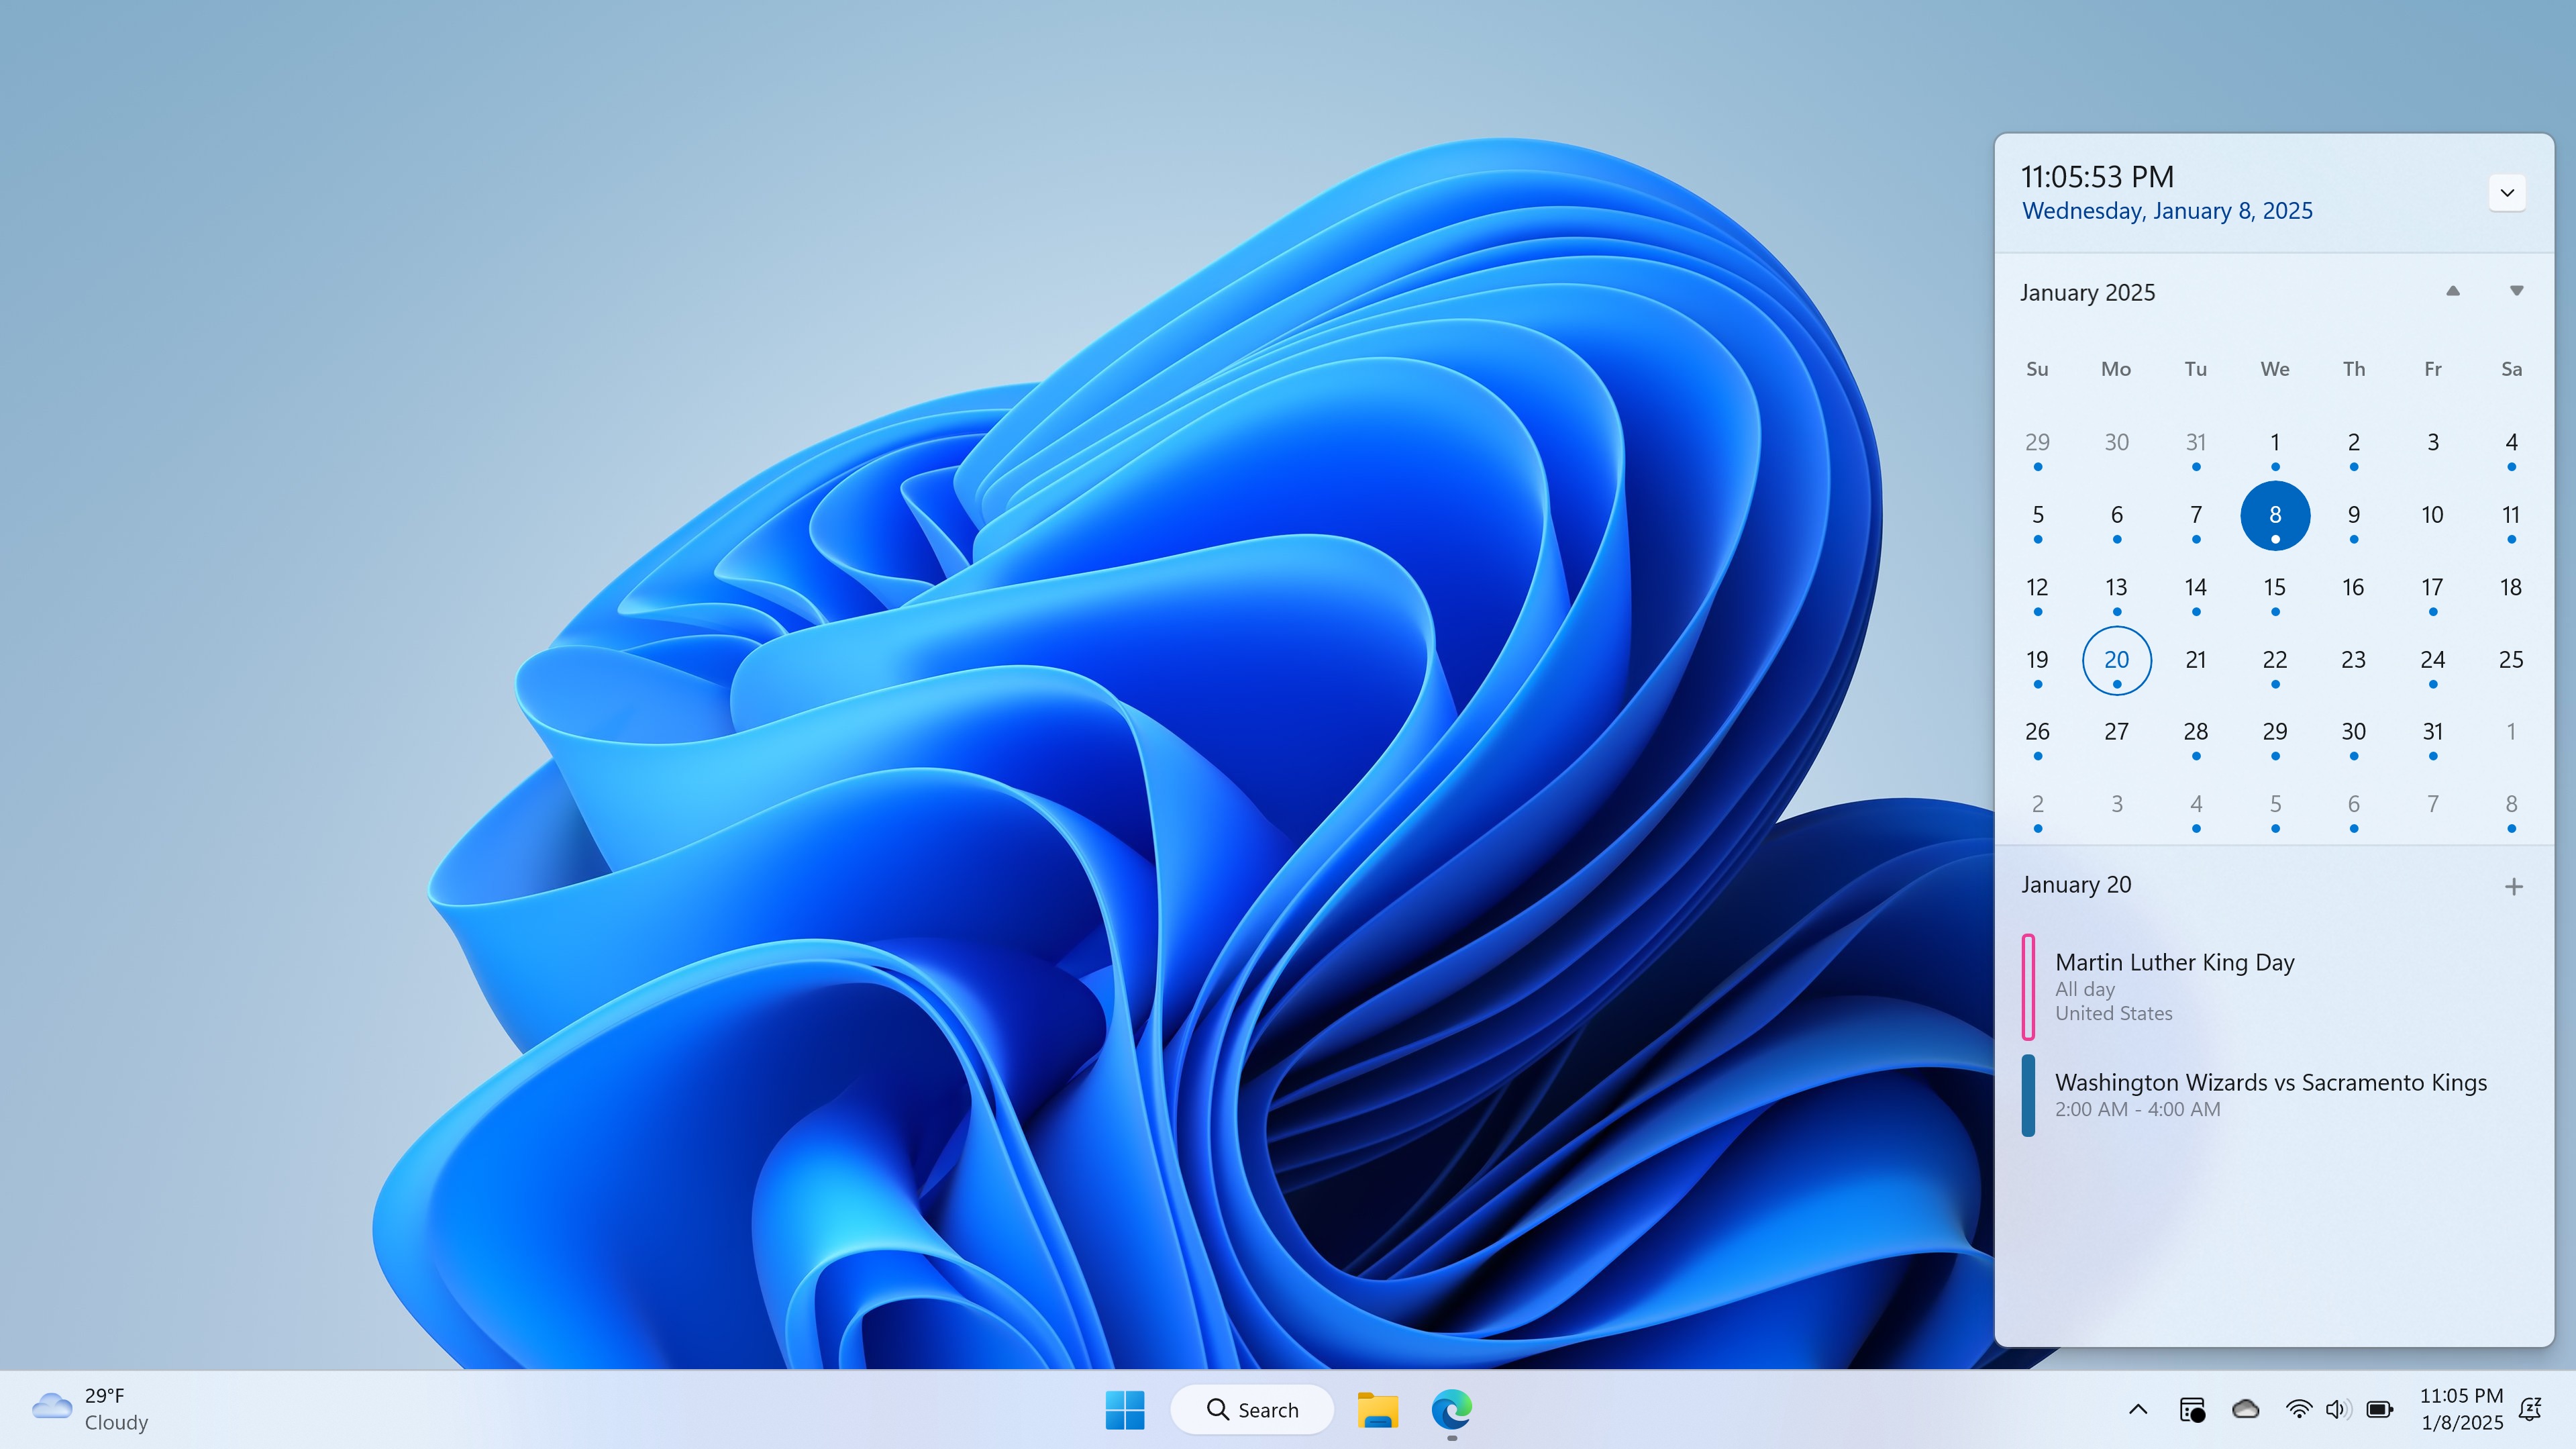Show hidden system tray icons

(2138, 1410)
